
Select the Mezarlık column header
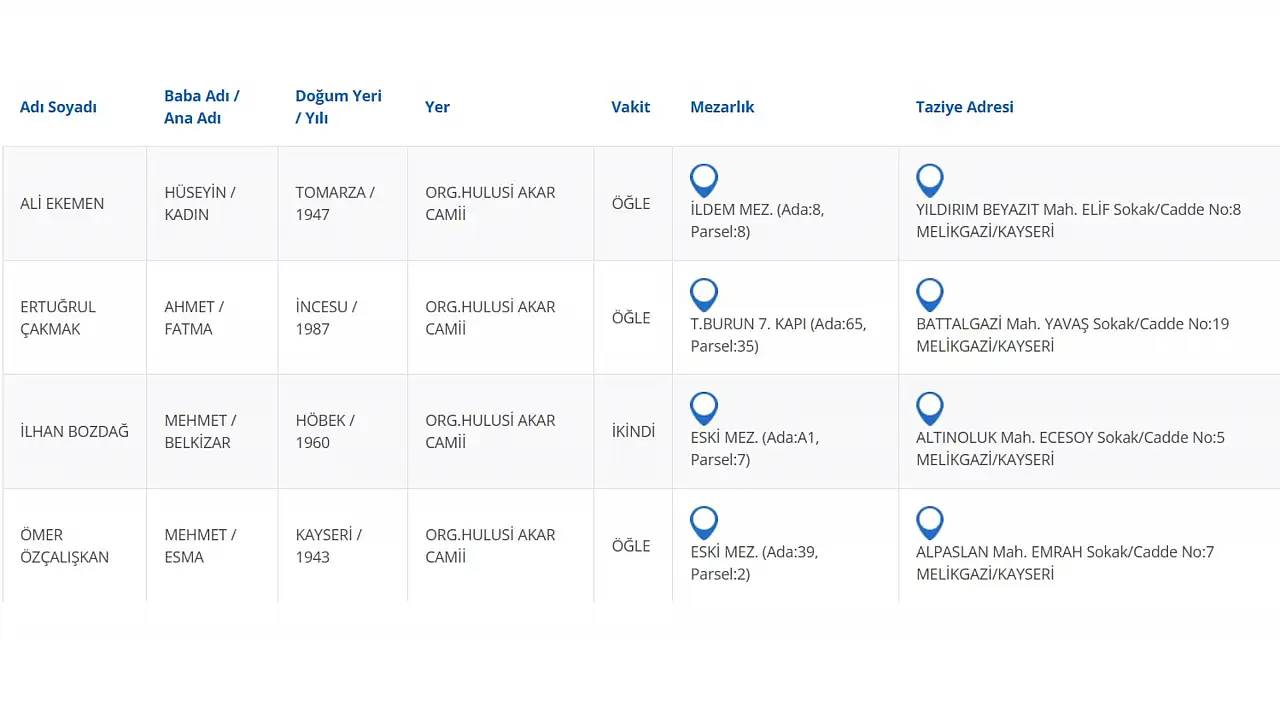[x=722, y=107]
